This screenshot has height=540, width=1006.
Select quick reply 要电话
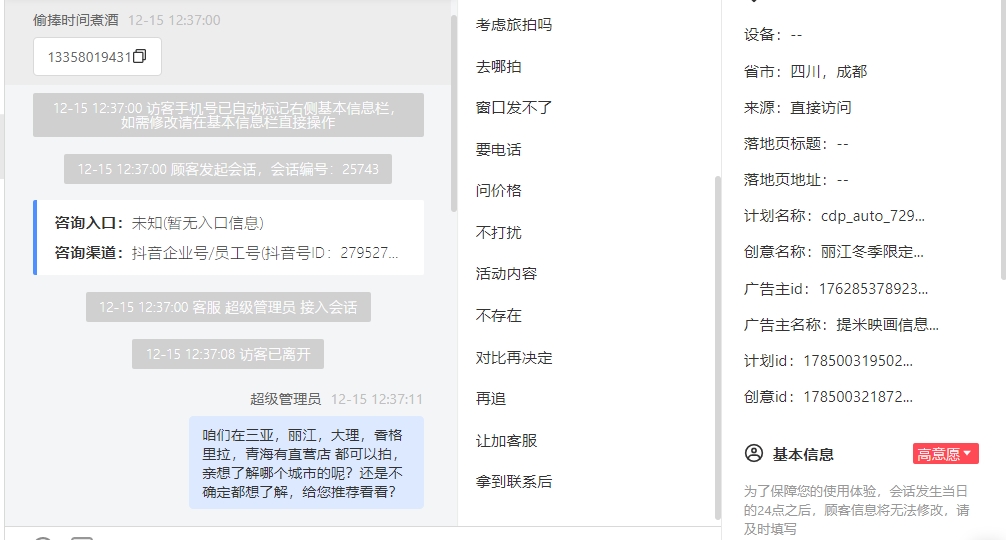click(x=498, y=149)
